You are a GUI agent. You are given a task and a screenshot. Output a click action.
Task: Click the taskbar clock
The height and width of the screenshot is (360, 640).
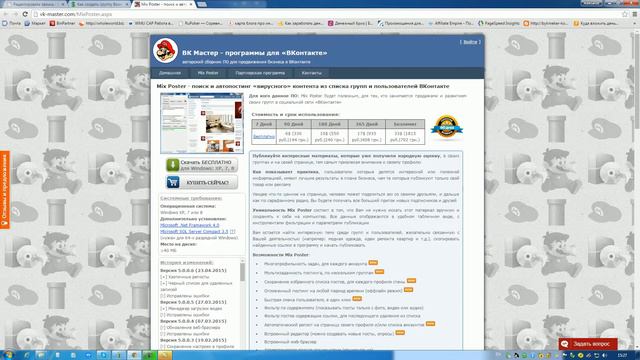point(622,356)
